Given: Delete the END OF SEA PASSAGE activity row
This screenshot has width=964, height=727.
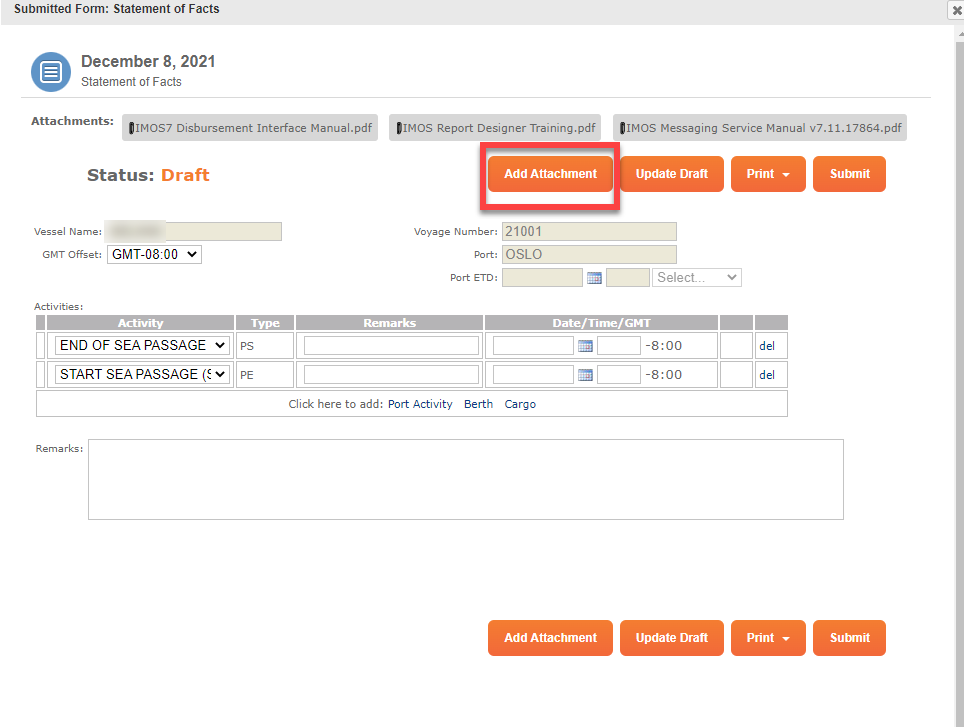Looking at the screenshot, I should point(770,344).
